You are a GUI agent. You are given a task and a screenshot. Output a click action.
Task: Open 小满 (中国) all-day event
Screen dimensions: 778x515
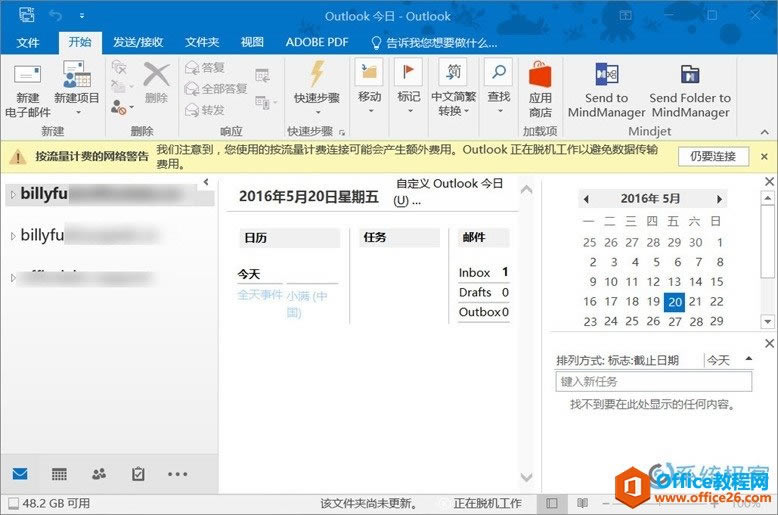coord(307,304)
